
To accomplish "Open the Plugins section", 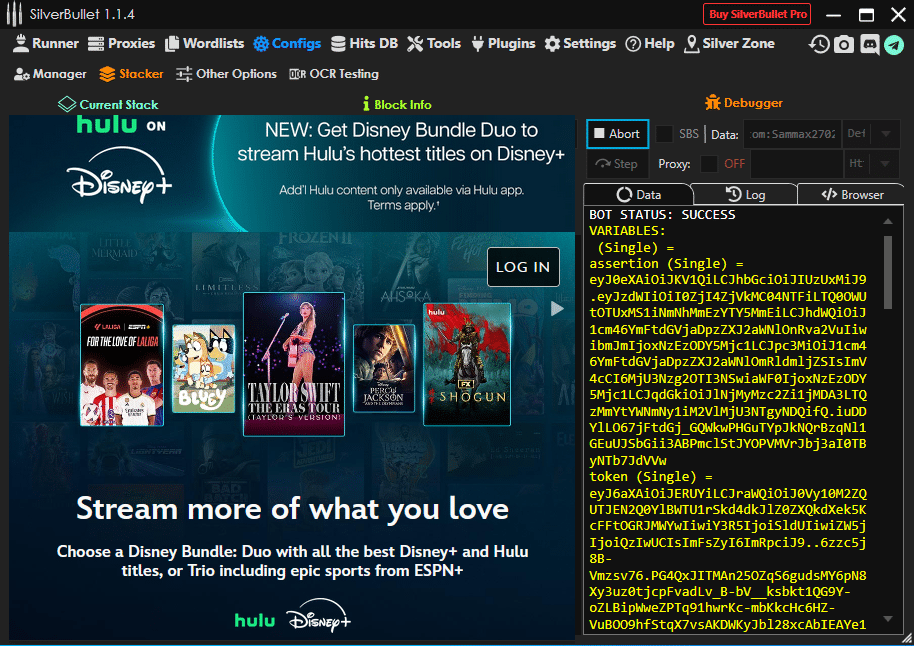I will (x=503, y=43).
